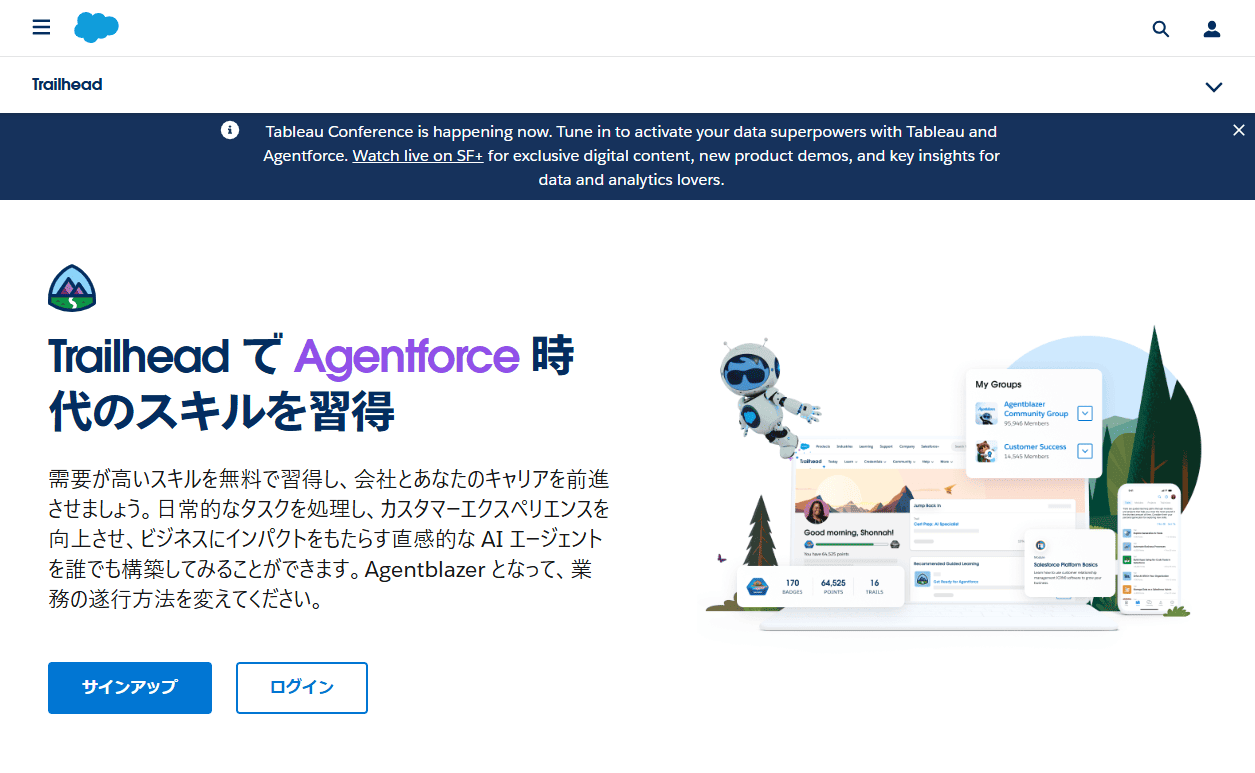
Task: Click the Customer Success group name
Action: coord(1035,447)
